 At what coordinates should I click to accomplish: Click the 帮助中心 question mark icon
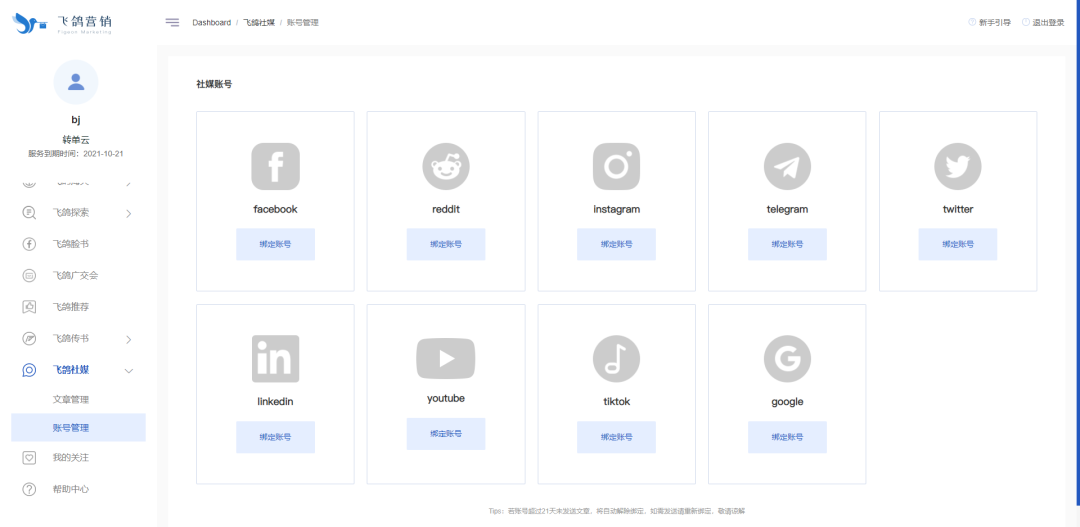29,489
